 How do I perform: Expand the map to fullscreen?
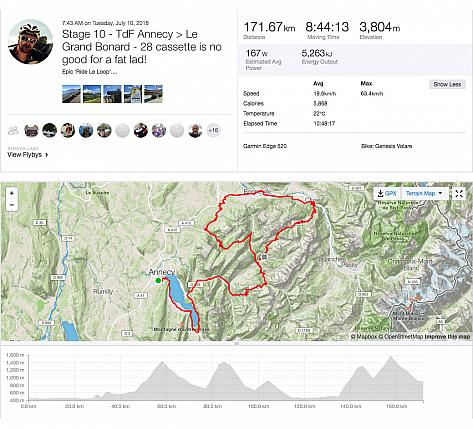[x=459, y=193]
